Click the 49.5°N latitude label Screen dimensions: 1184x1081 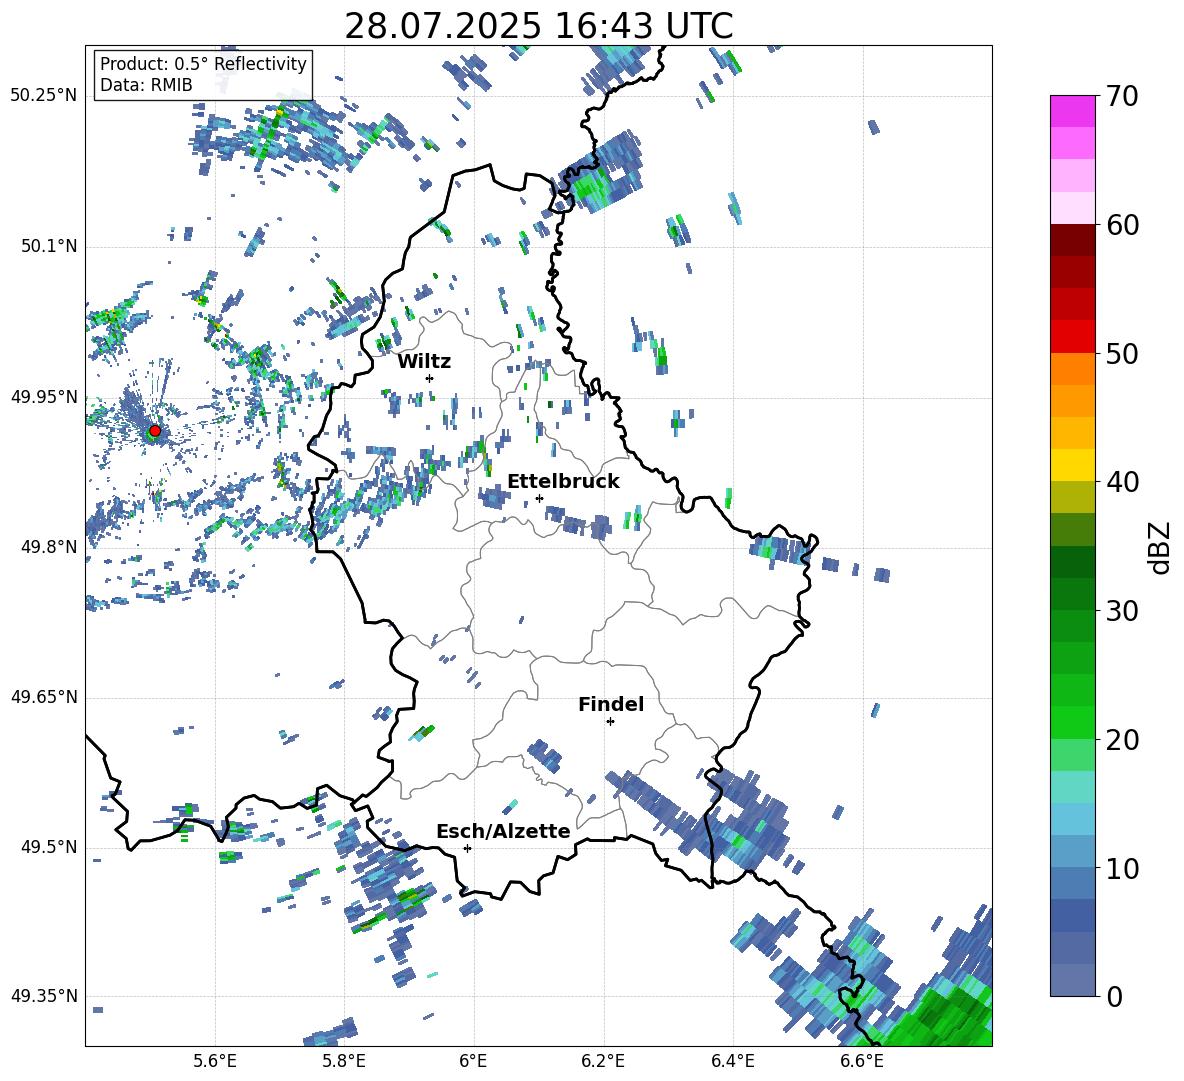(x=49, y=846)
